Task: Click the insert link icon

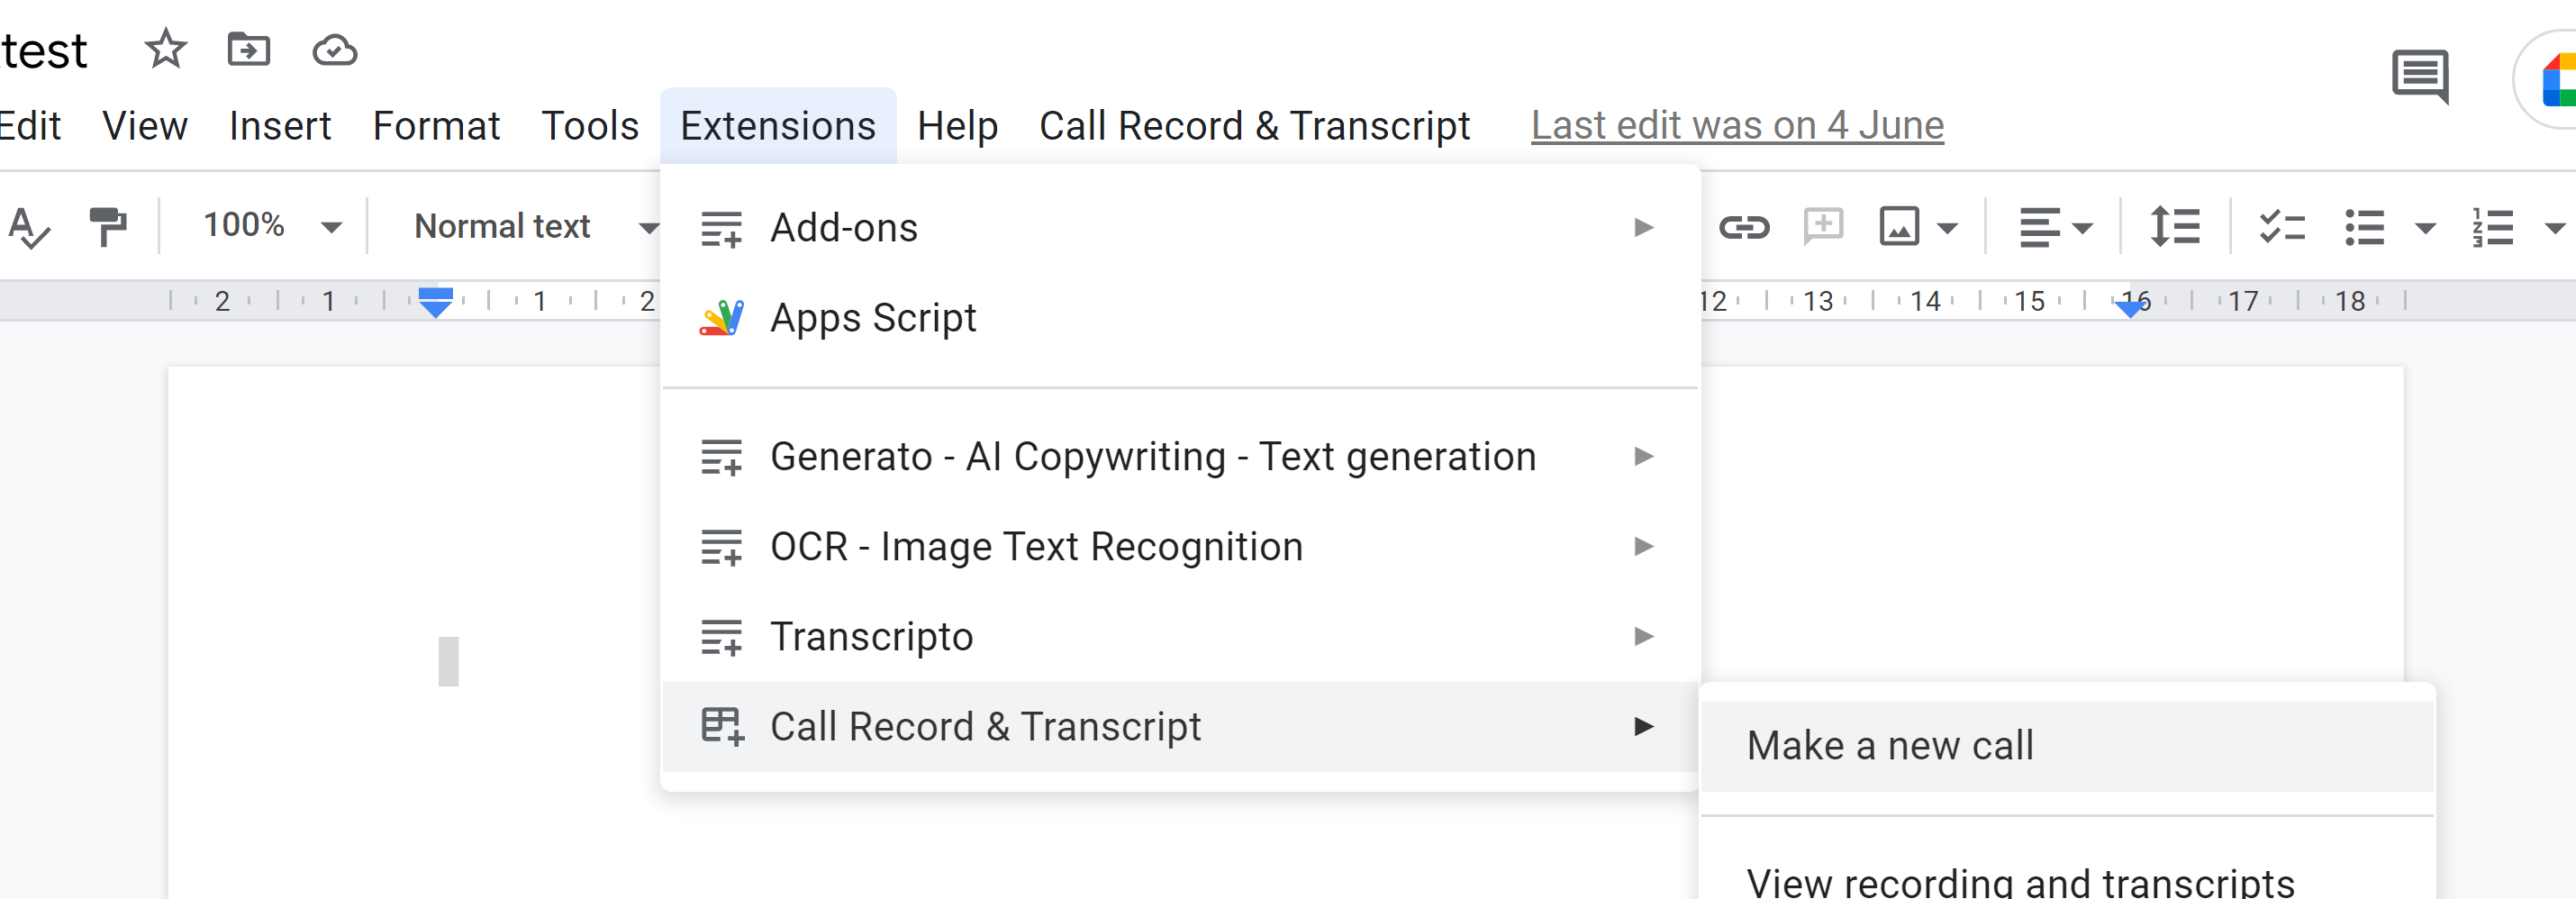Action: tap(1744, 228)
